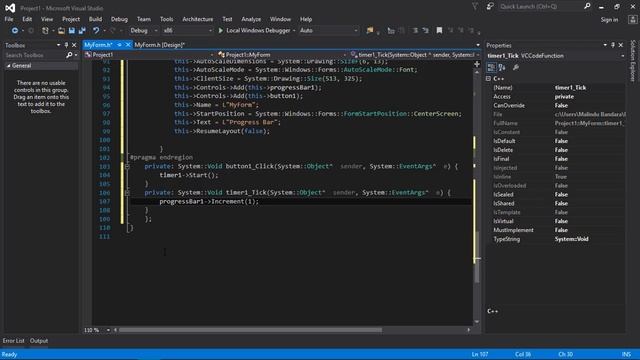The width and height of the screenshot is (640, 360).
Task: Click the Uncomment Lines toolbar icon
Action: pos(426,31)
